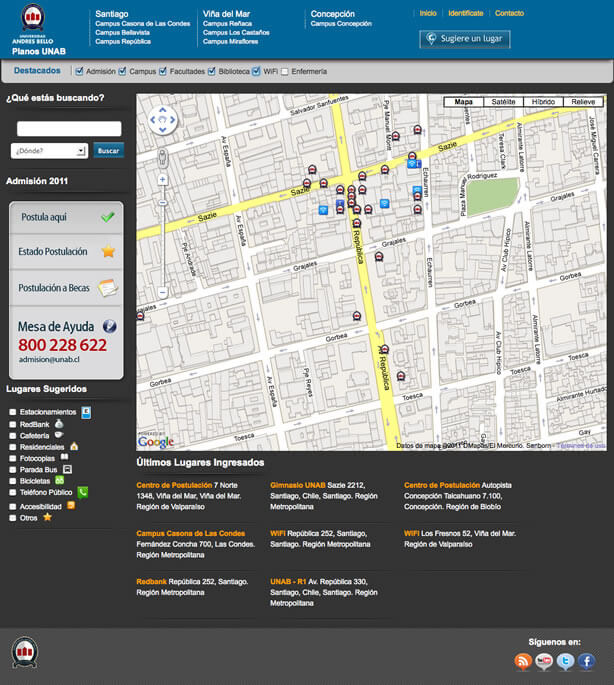Click the Parada Bus icon
Screen dimensions: 614x685
(67, 469)
